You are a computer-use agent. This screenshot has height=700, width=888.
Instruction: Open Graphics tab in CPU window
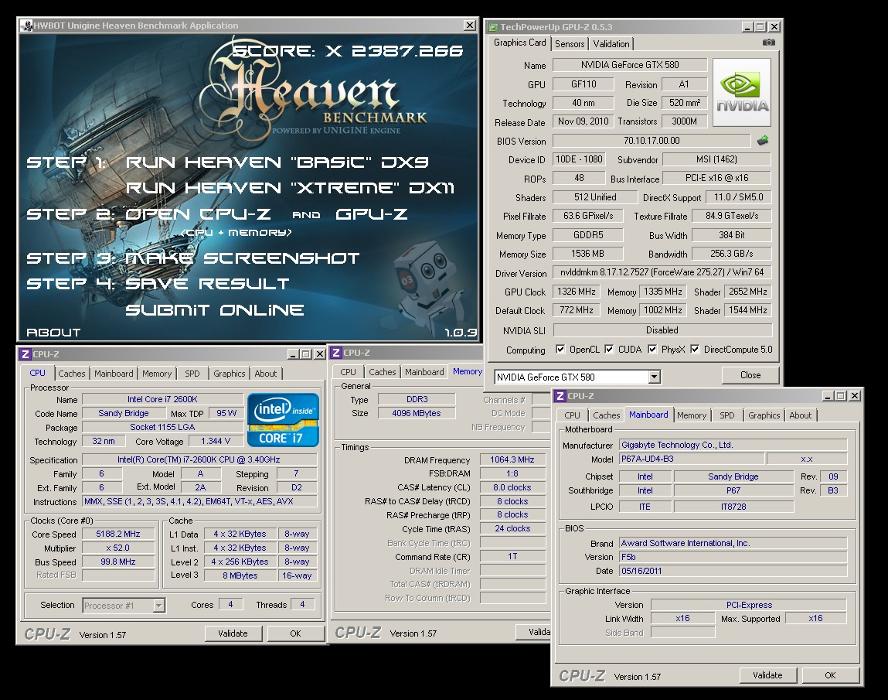[229, 374]
